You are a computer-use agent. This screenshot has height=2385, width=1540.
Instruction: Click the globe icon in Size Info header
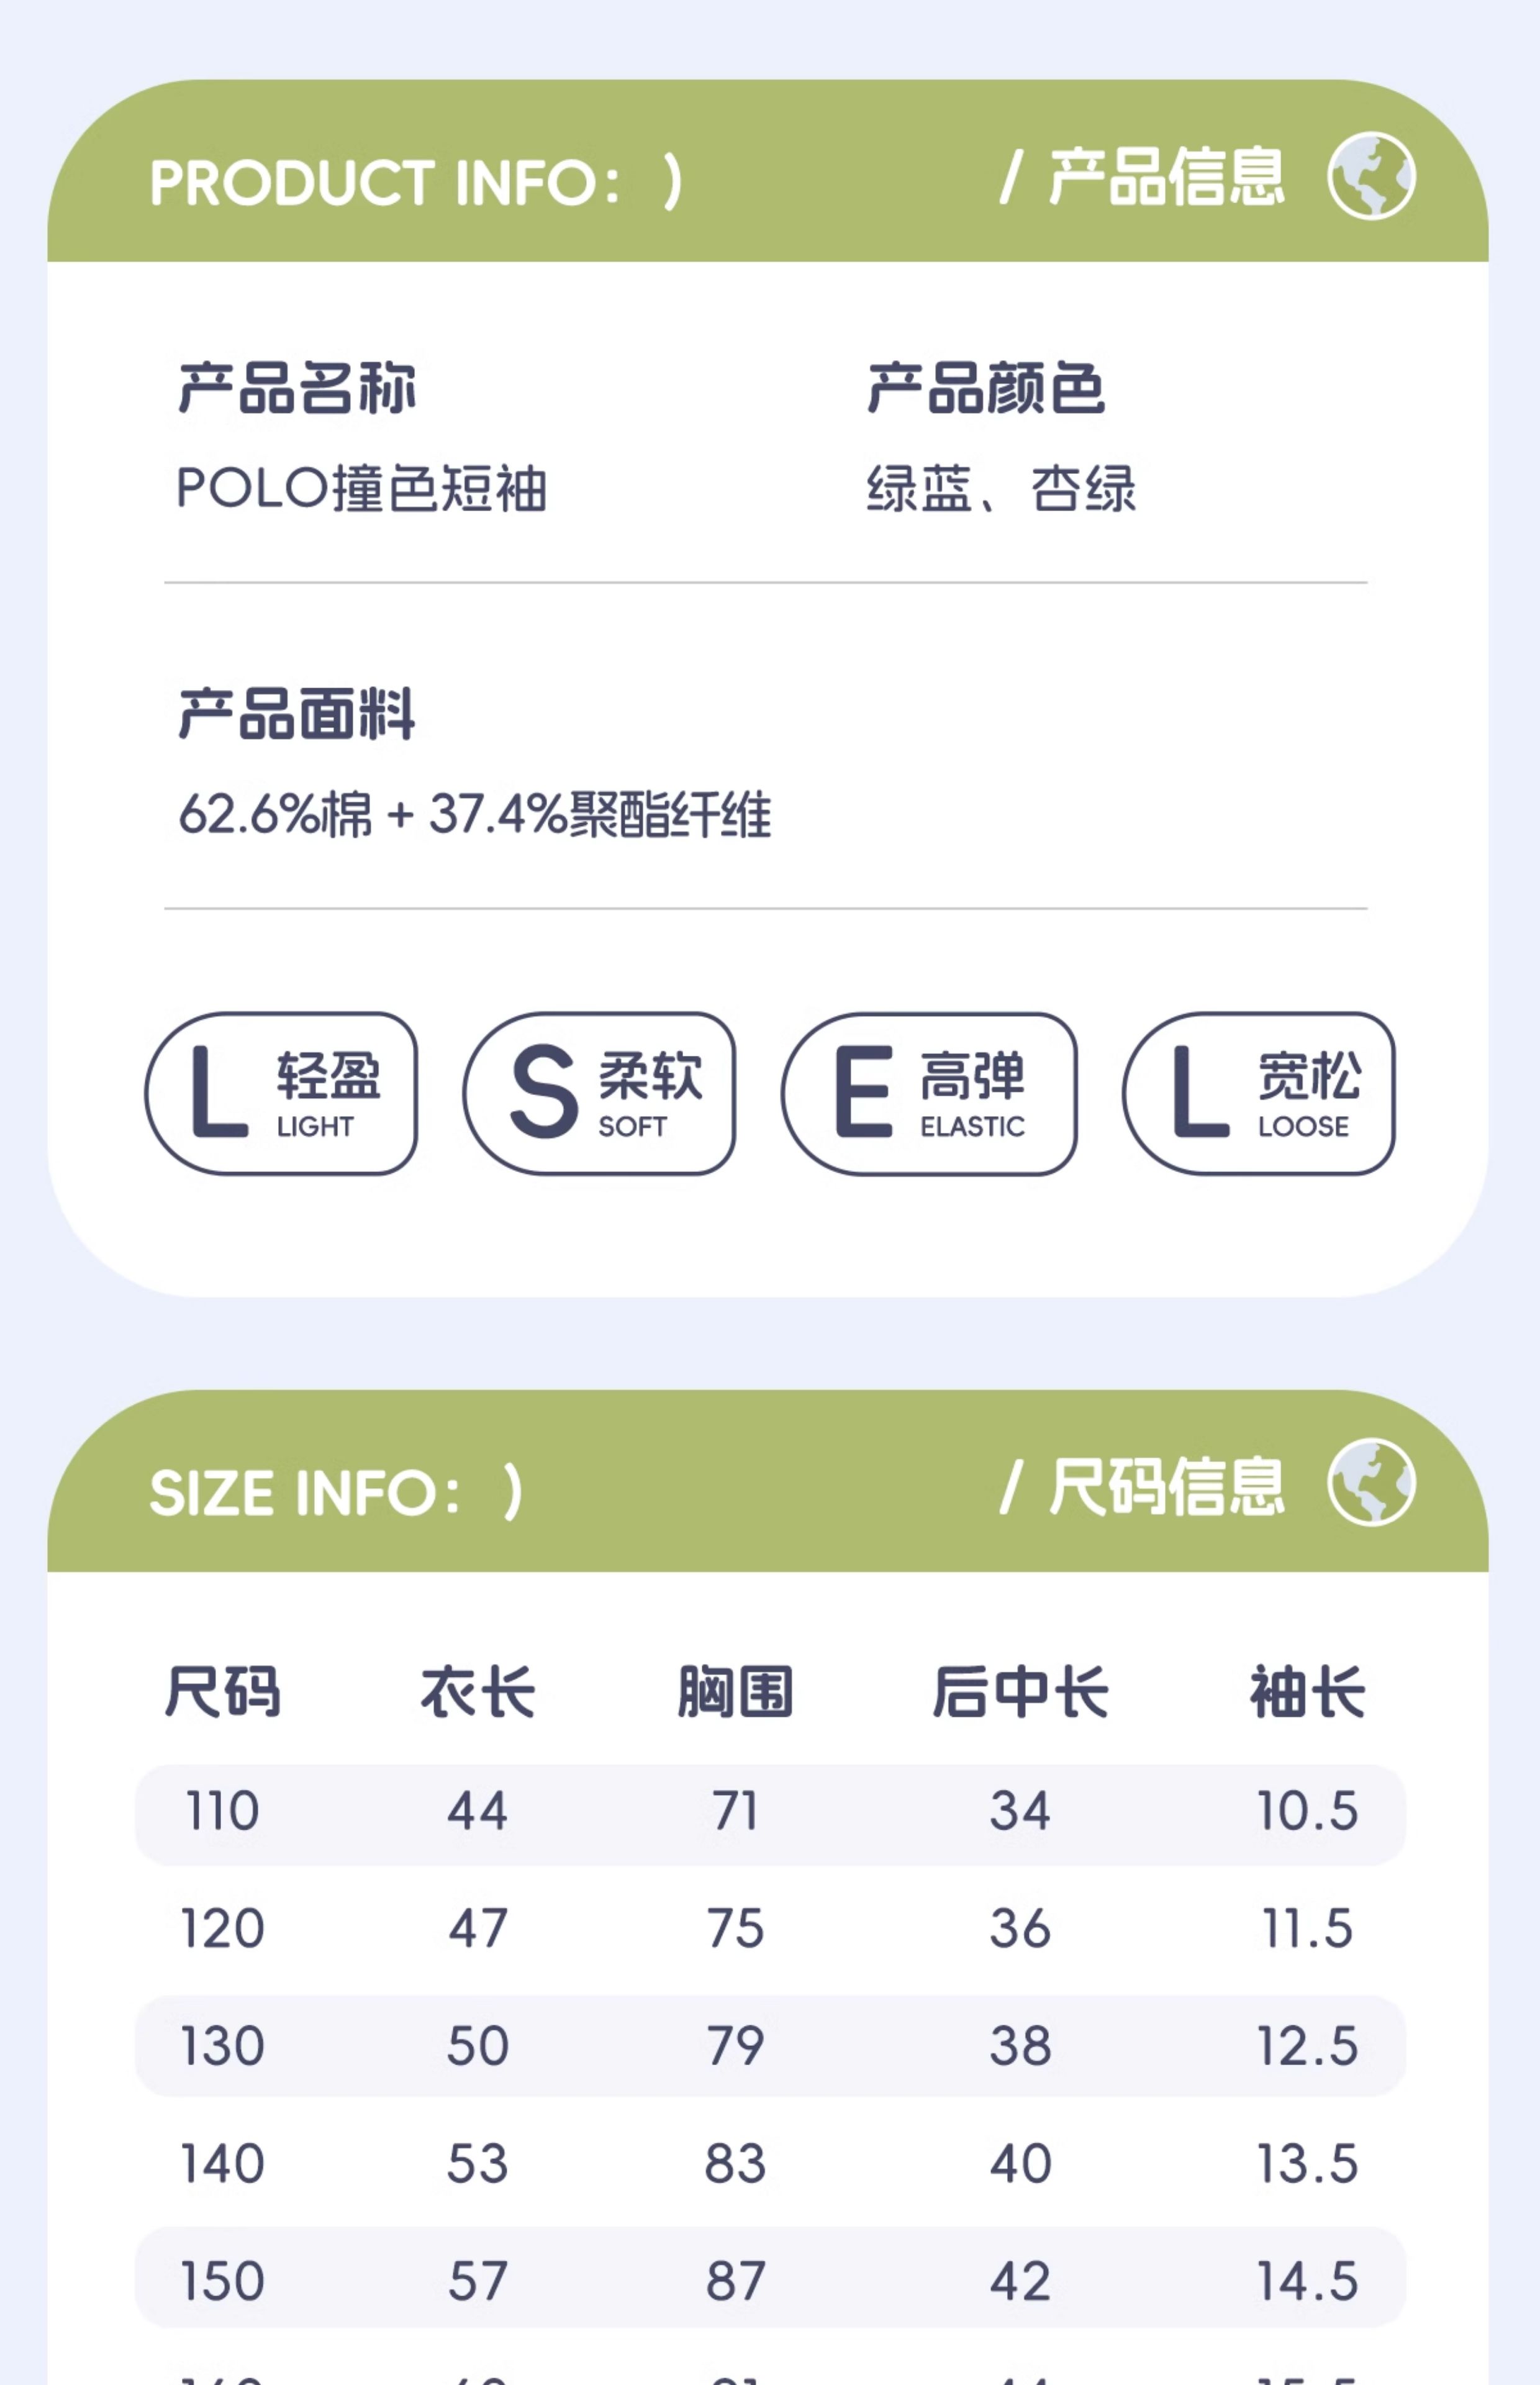coord(1371,1482)
